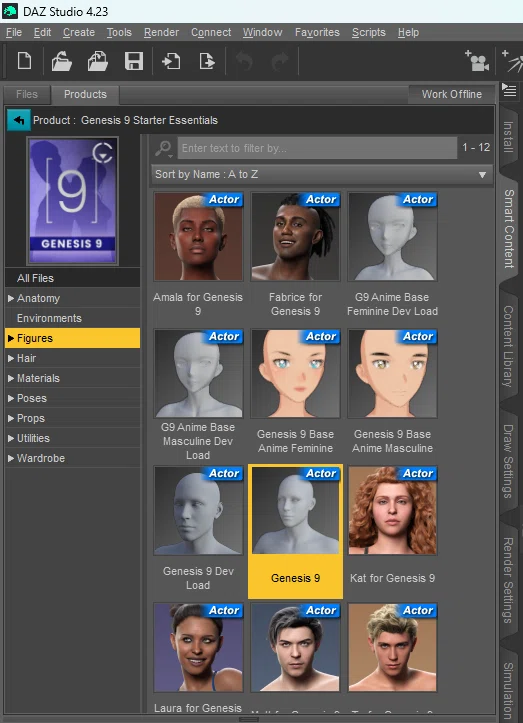The image size is (523, 723).
Task: Click the New Scene file icon
Action: click(x=24, y=61)
